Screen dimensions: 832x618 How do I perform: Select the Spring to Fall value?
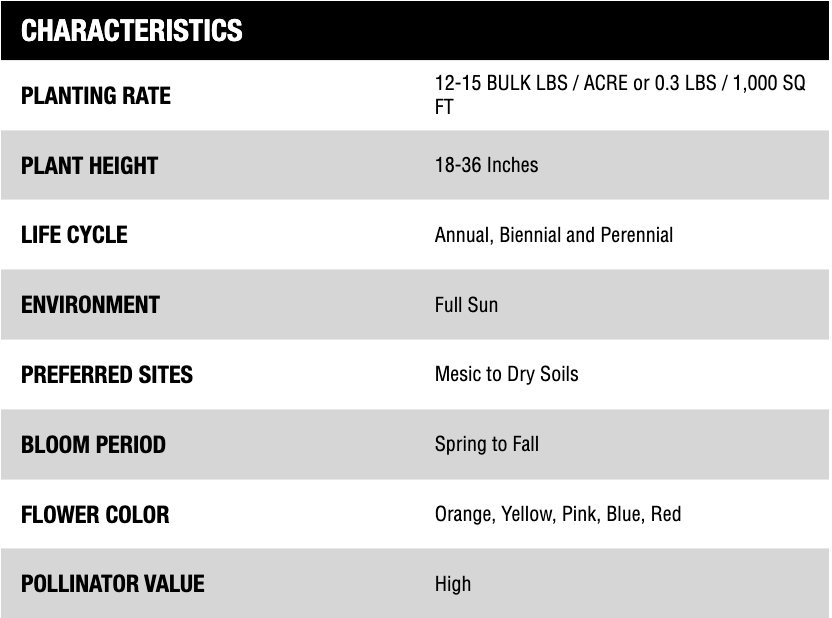pyautogui.click(x=486, y=444)
